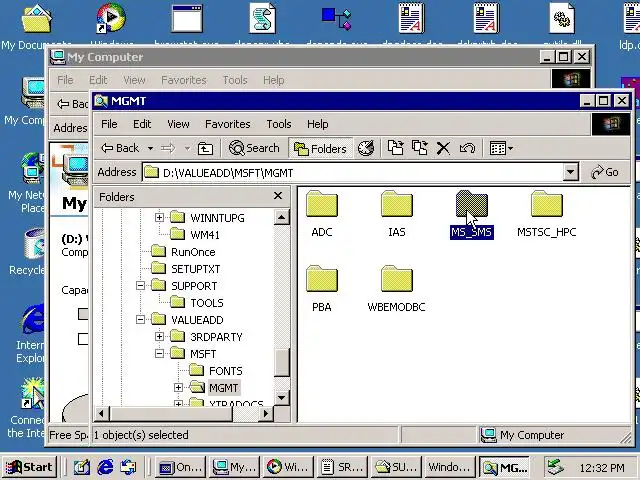Select the MS_SMS folder
640x480 pixels.
click(x=471, y=215)
